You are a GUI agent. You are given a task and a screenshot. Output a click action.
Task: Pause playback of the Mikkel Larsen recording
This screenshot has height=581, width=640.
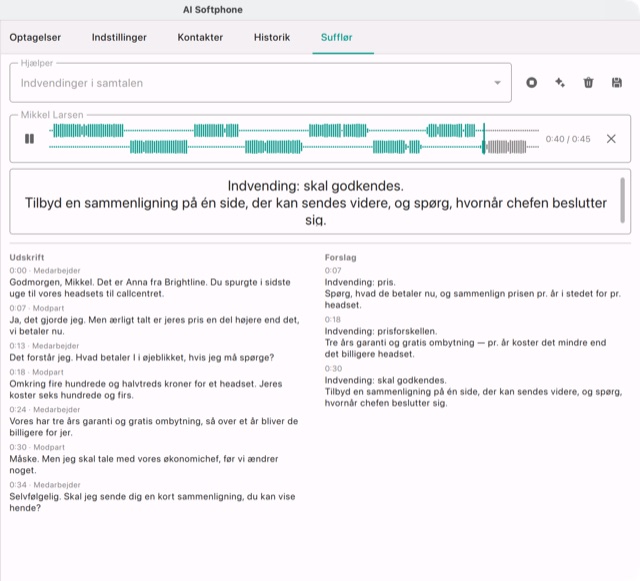coord(29,139)
